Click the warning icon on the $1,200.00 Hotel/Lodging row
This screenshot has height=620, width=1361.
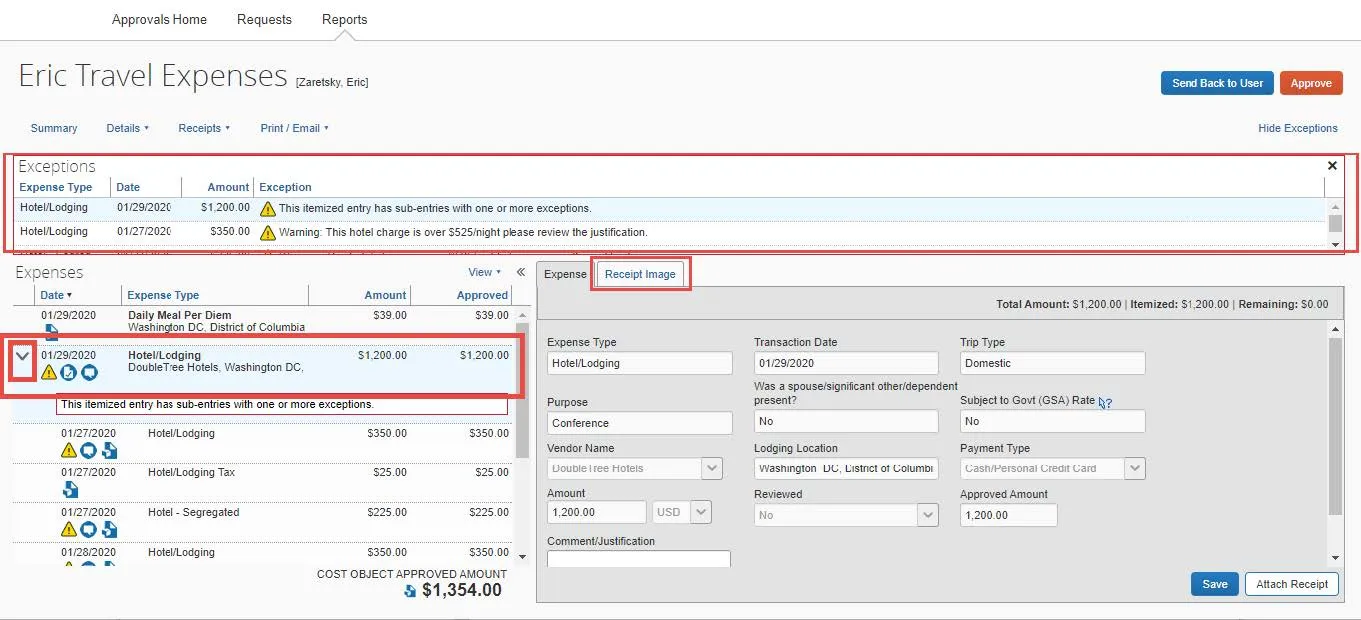pos(49,373)
